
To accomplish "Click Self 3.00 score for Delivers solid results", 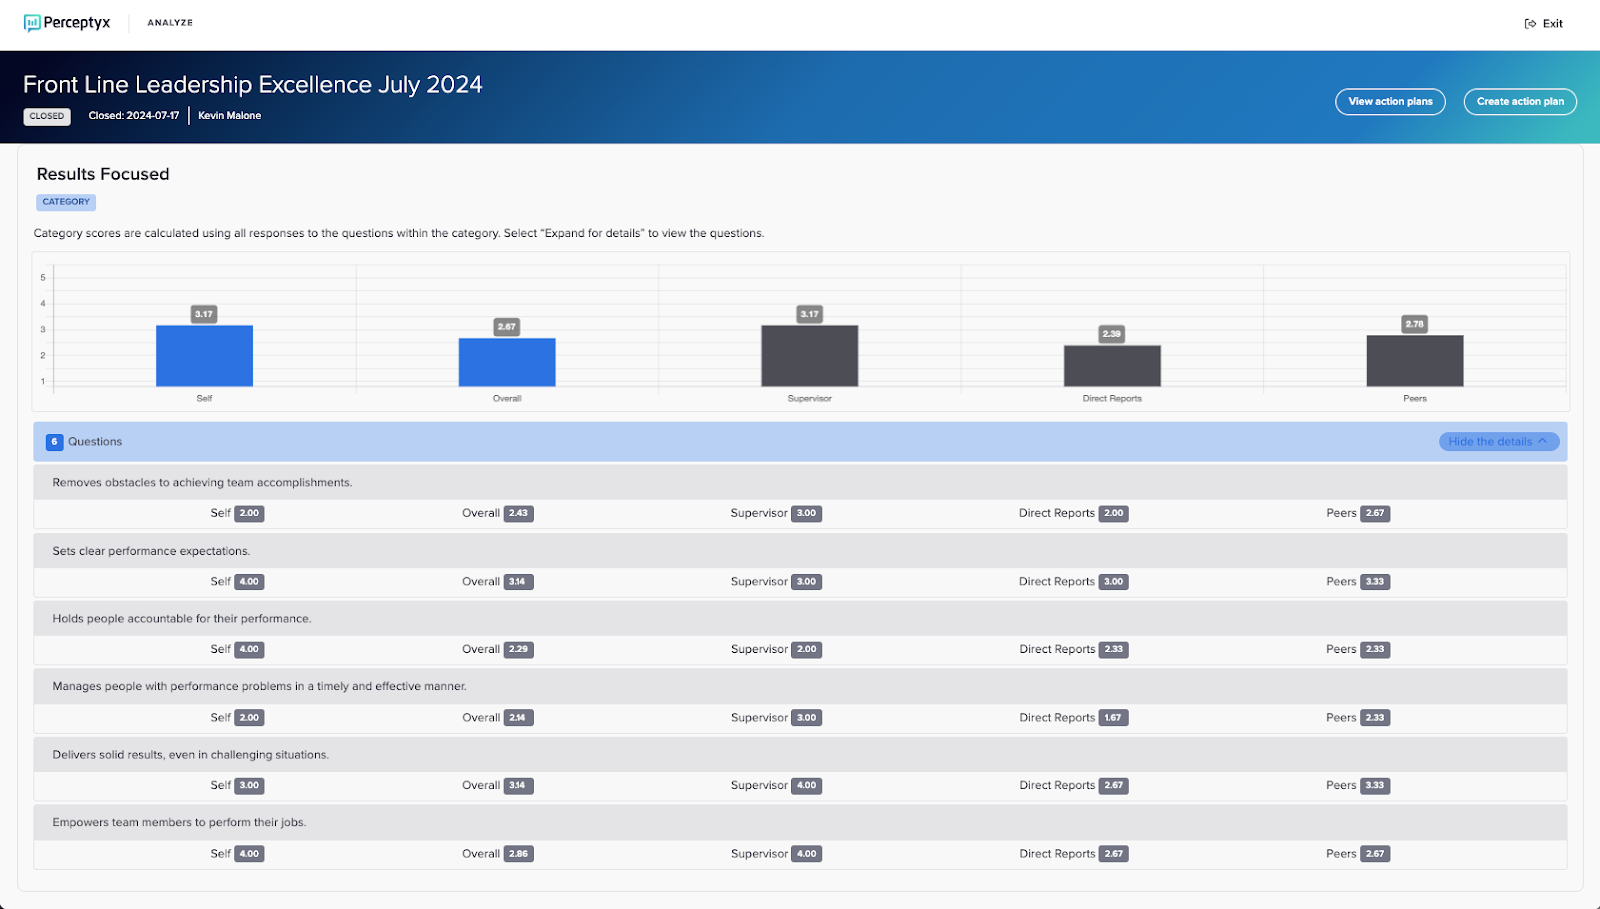I will pos(249,786).
